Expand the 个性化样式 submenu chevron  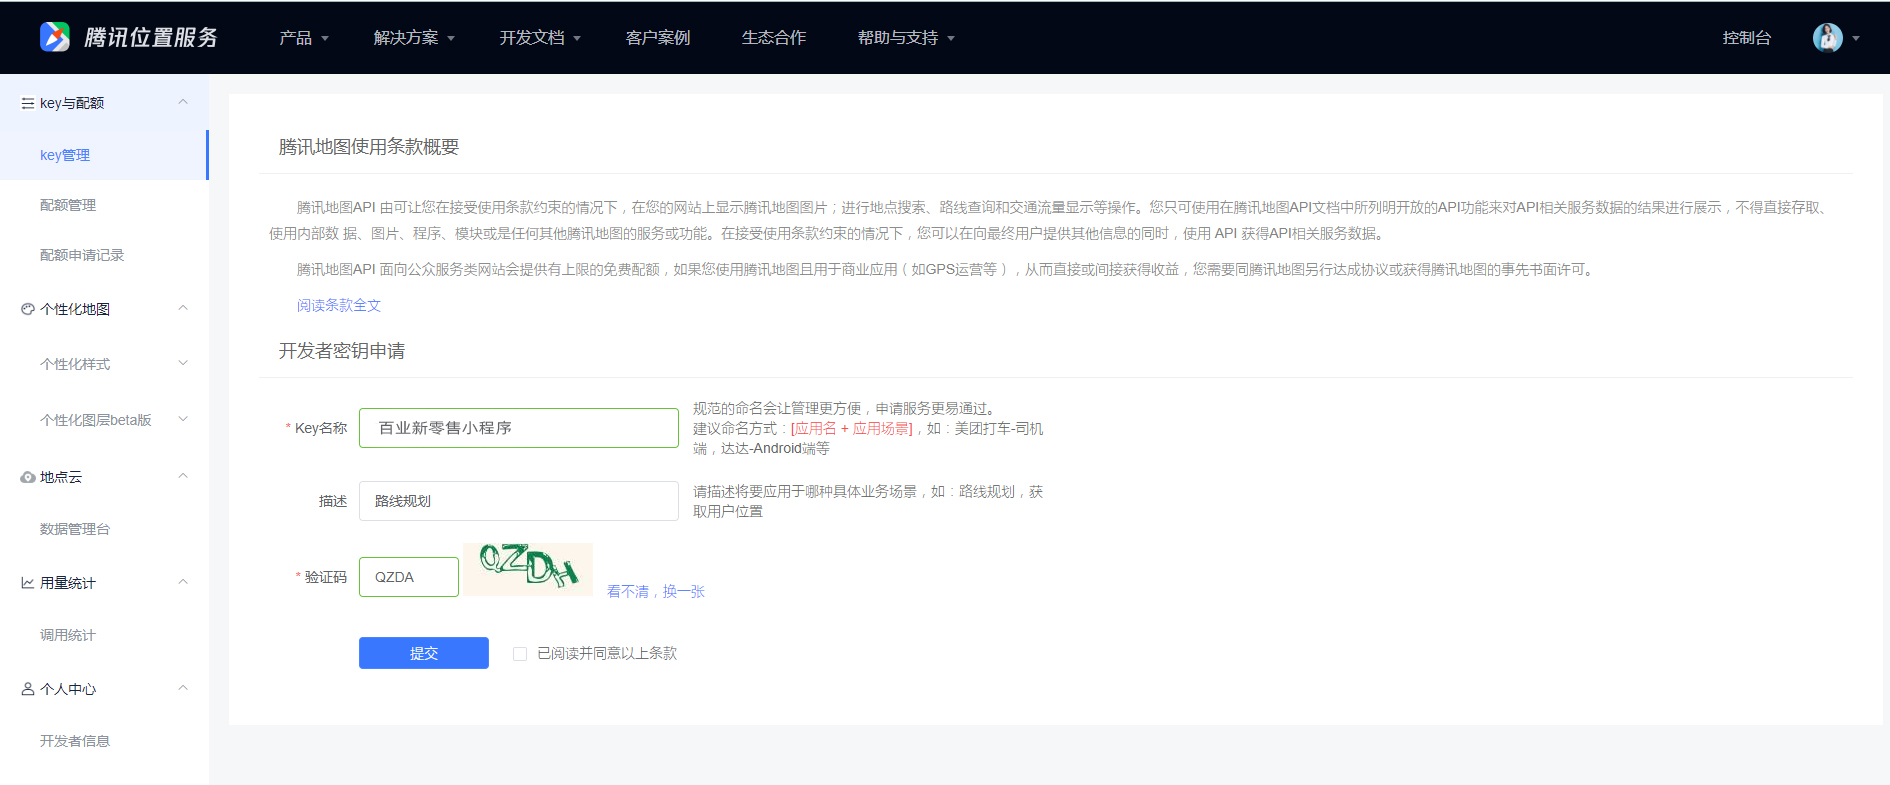tap(183, 363)
